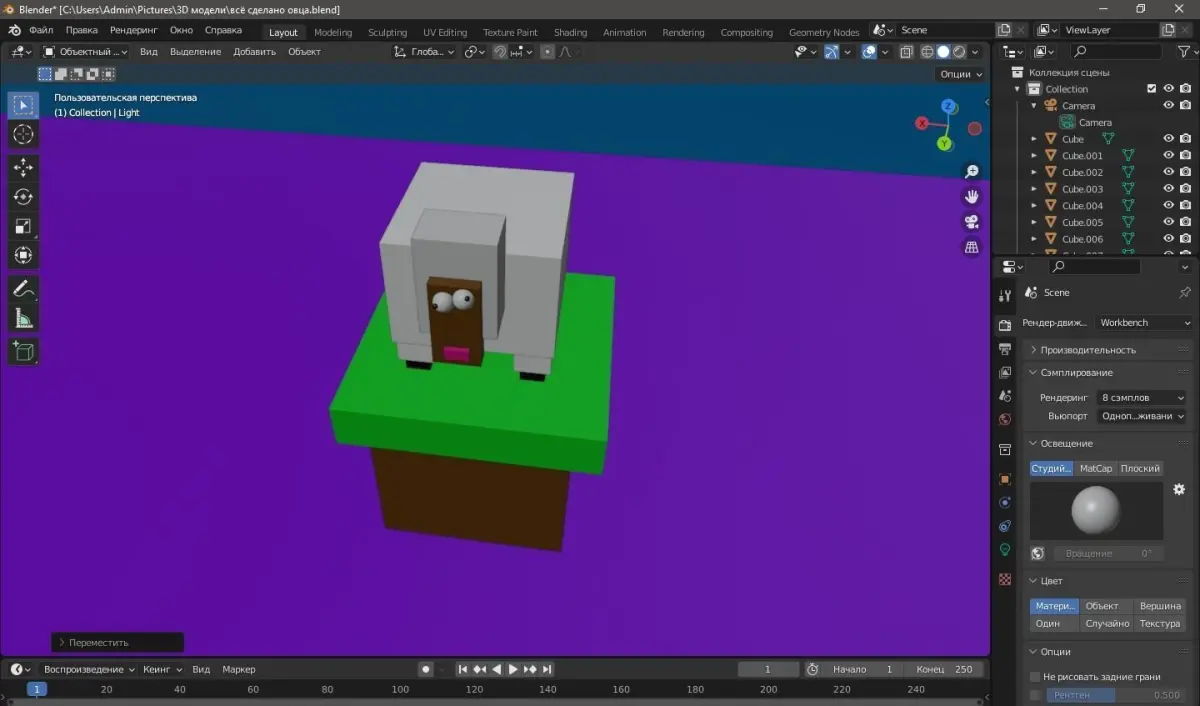Click the viewport zoom magnifier icon

pos(971,172)
